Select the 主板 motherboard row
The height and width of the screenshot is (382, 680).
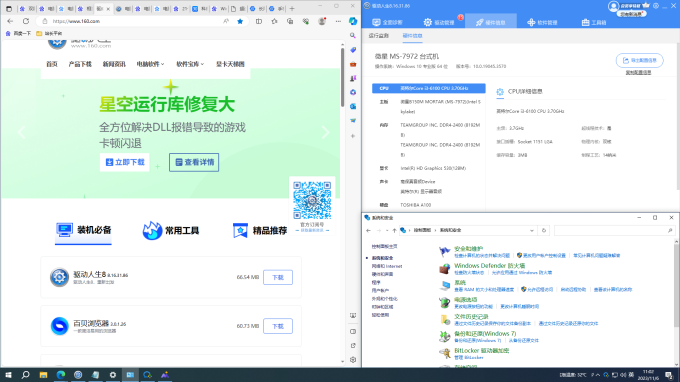tap(428, 107)
